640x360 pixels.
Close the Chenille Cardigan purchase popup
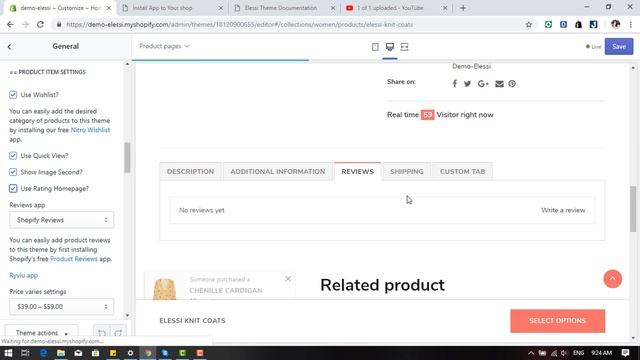(288, 279)
